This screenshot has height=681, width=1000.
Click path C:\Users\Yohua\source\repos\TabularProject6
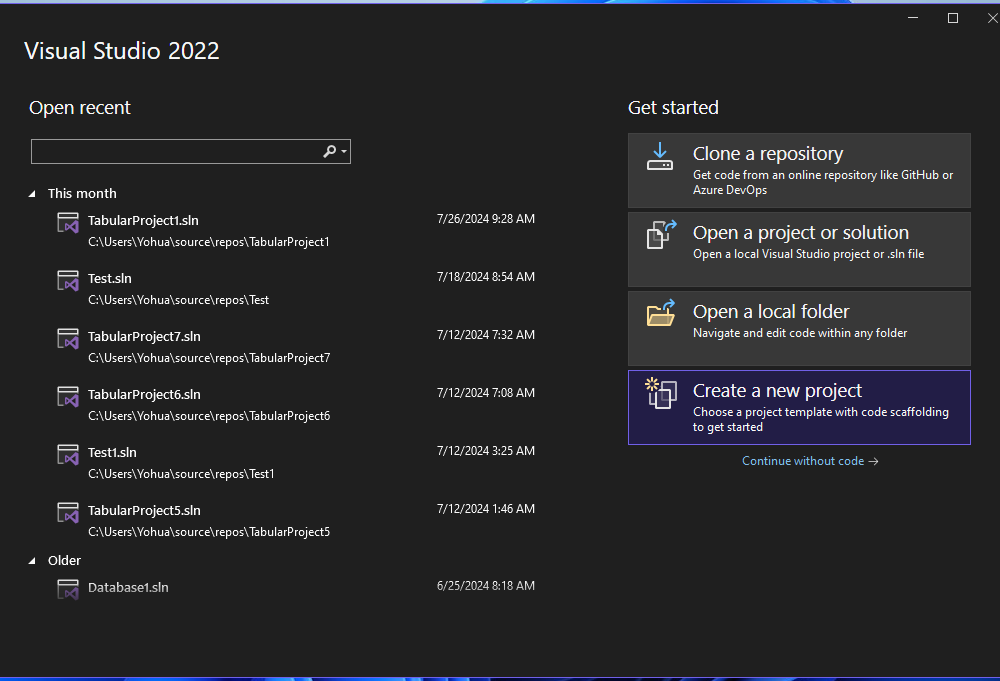coord(209,416)
